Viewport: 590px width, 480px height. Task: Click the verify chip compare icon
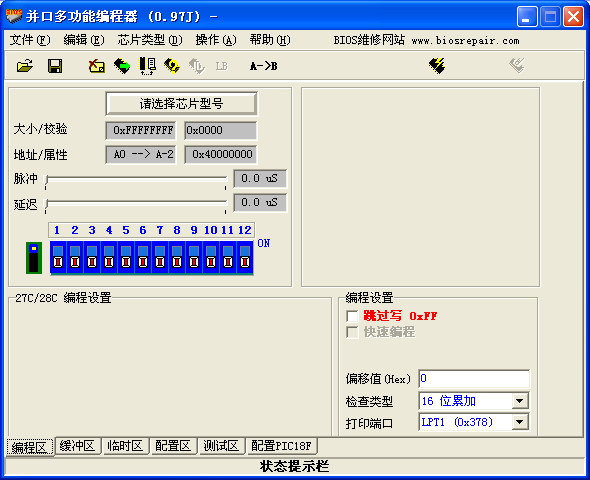[x=148, y=66]
